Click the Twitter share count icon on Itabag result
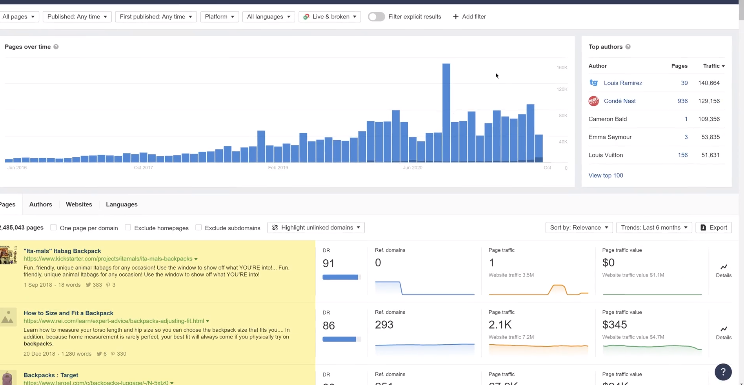 tap(88, 285)
